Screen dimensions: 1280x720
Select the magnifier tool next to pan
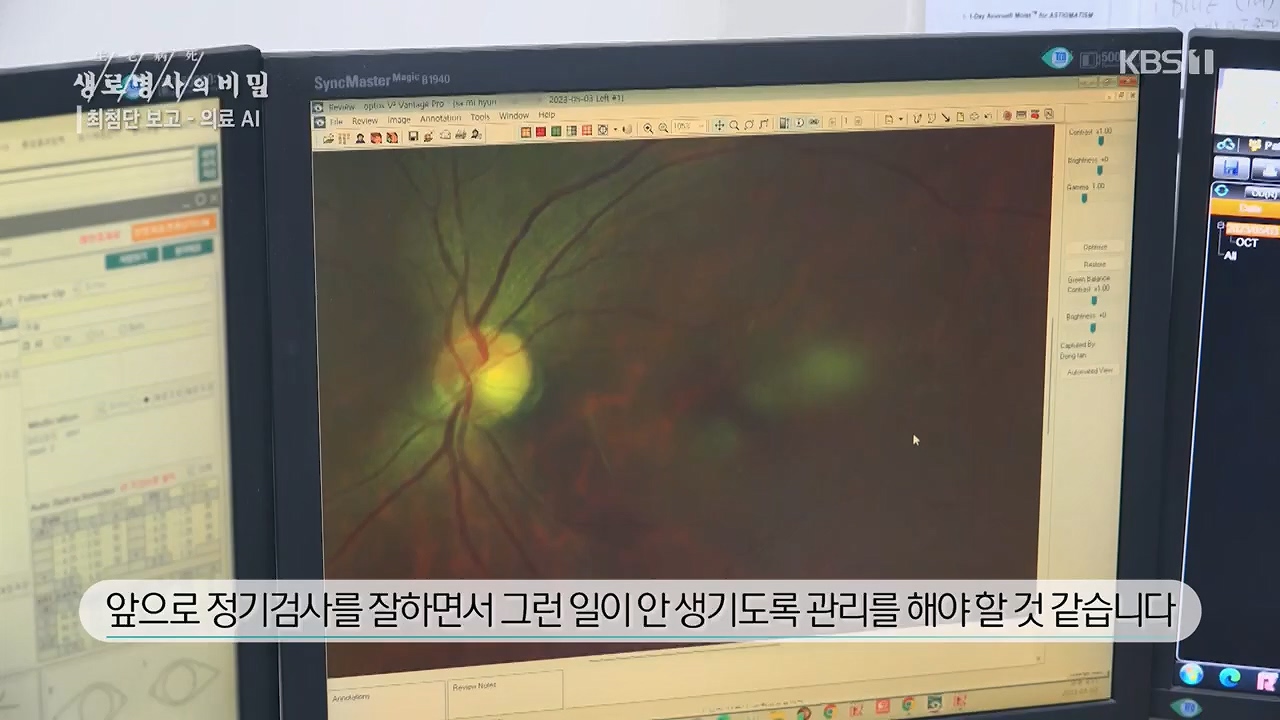[734, 125]
